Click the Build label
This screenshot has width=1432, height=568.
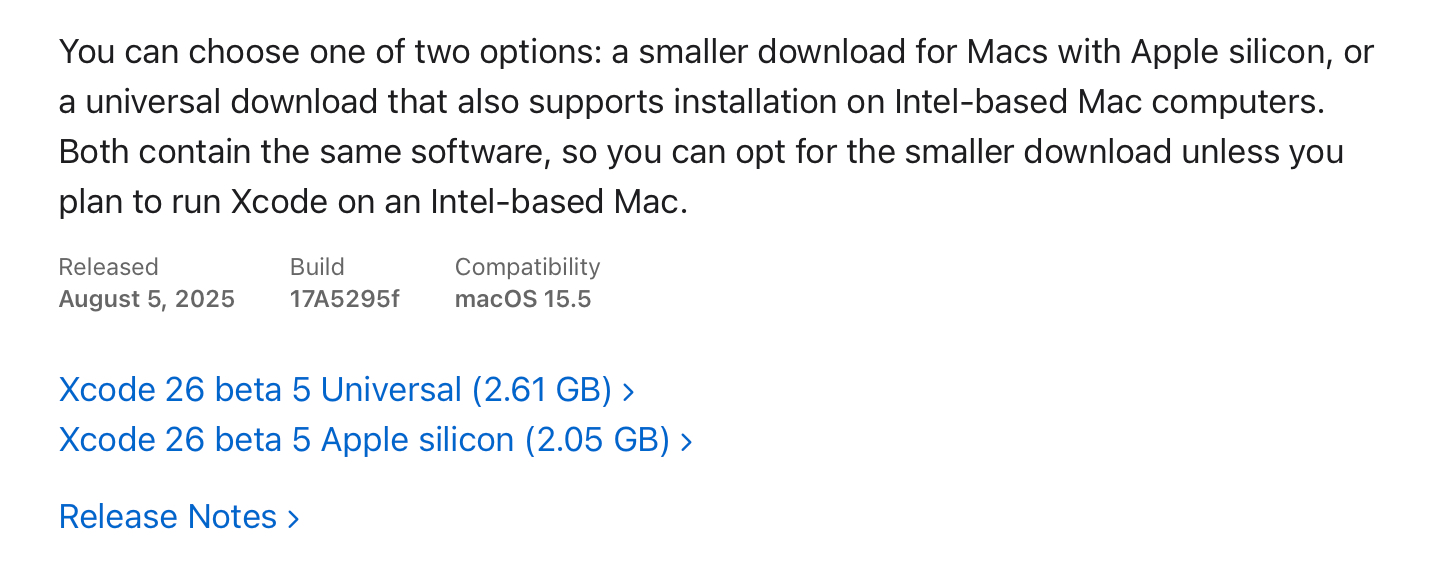tap(317, 267)
